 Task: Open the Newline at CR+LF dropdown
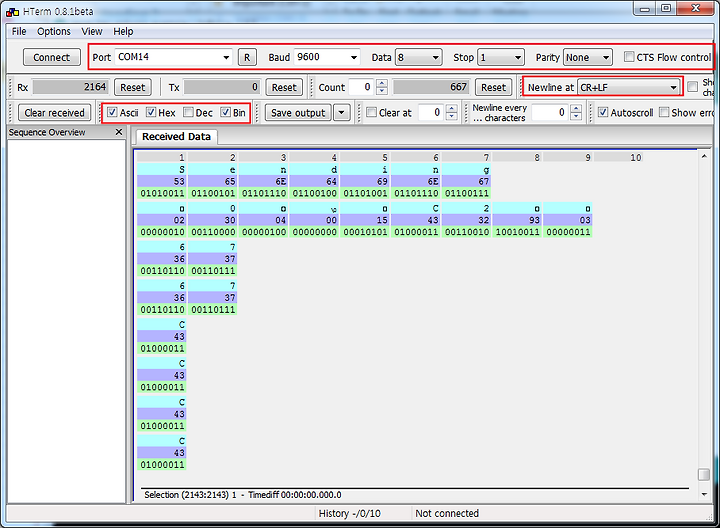coord(628,87)
